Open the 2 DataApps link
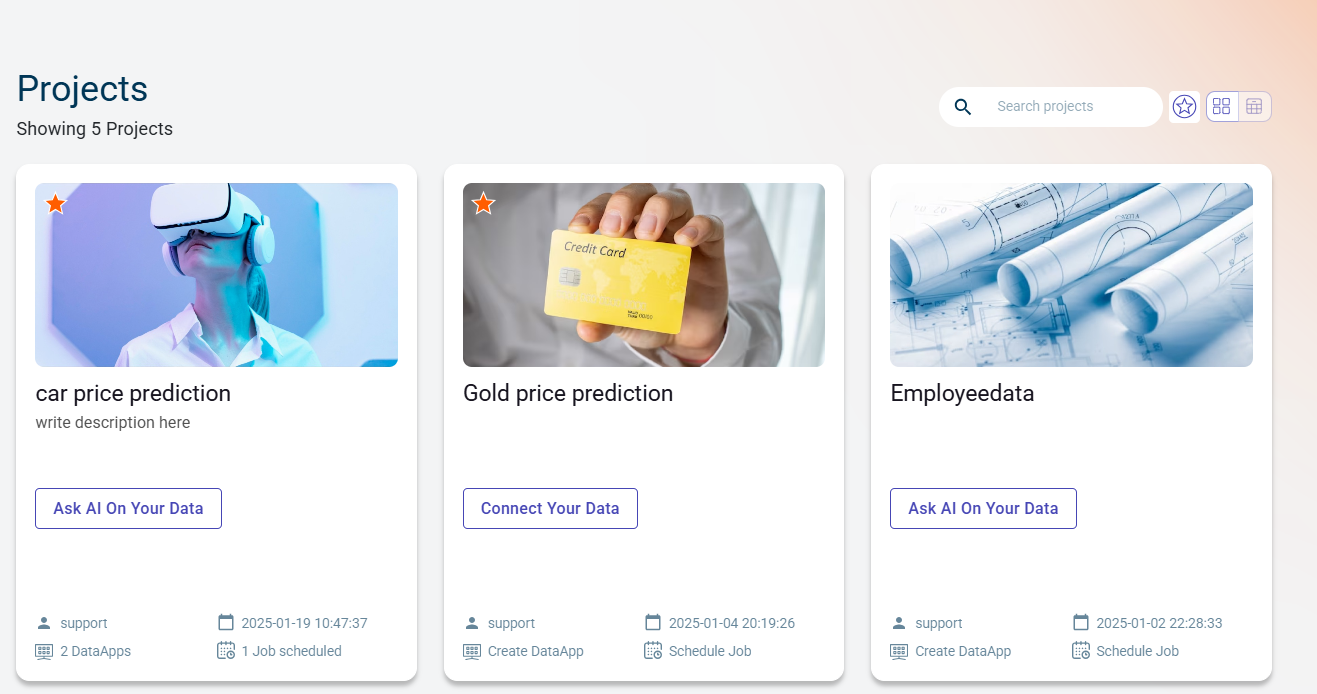The height and width of the screenshot is (694, 1317). 95,651
